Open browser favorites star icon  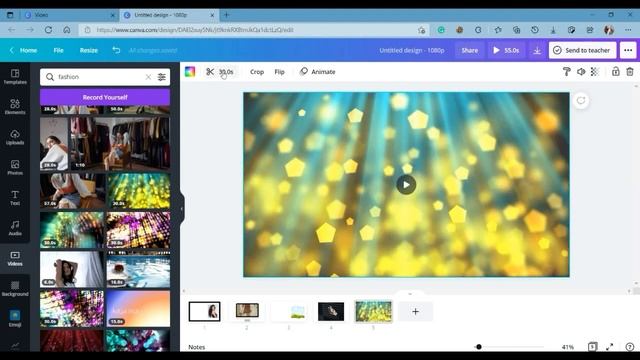pos(498,30)
